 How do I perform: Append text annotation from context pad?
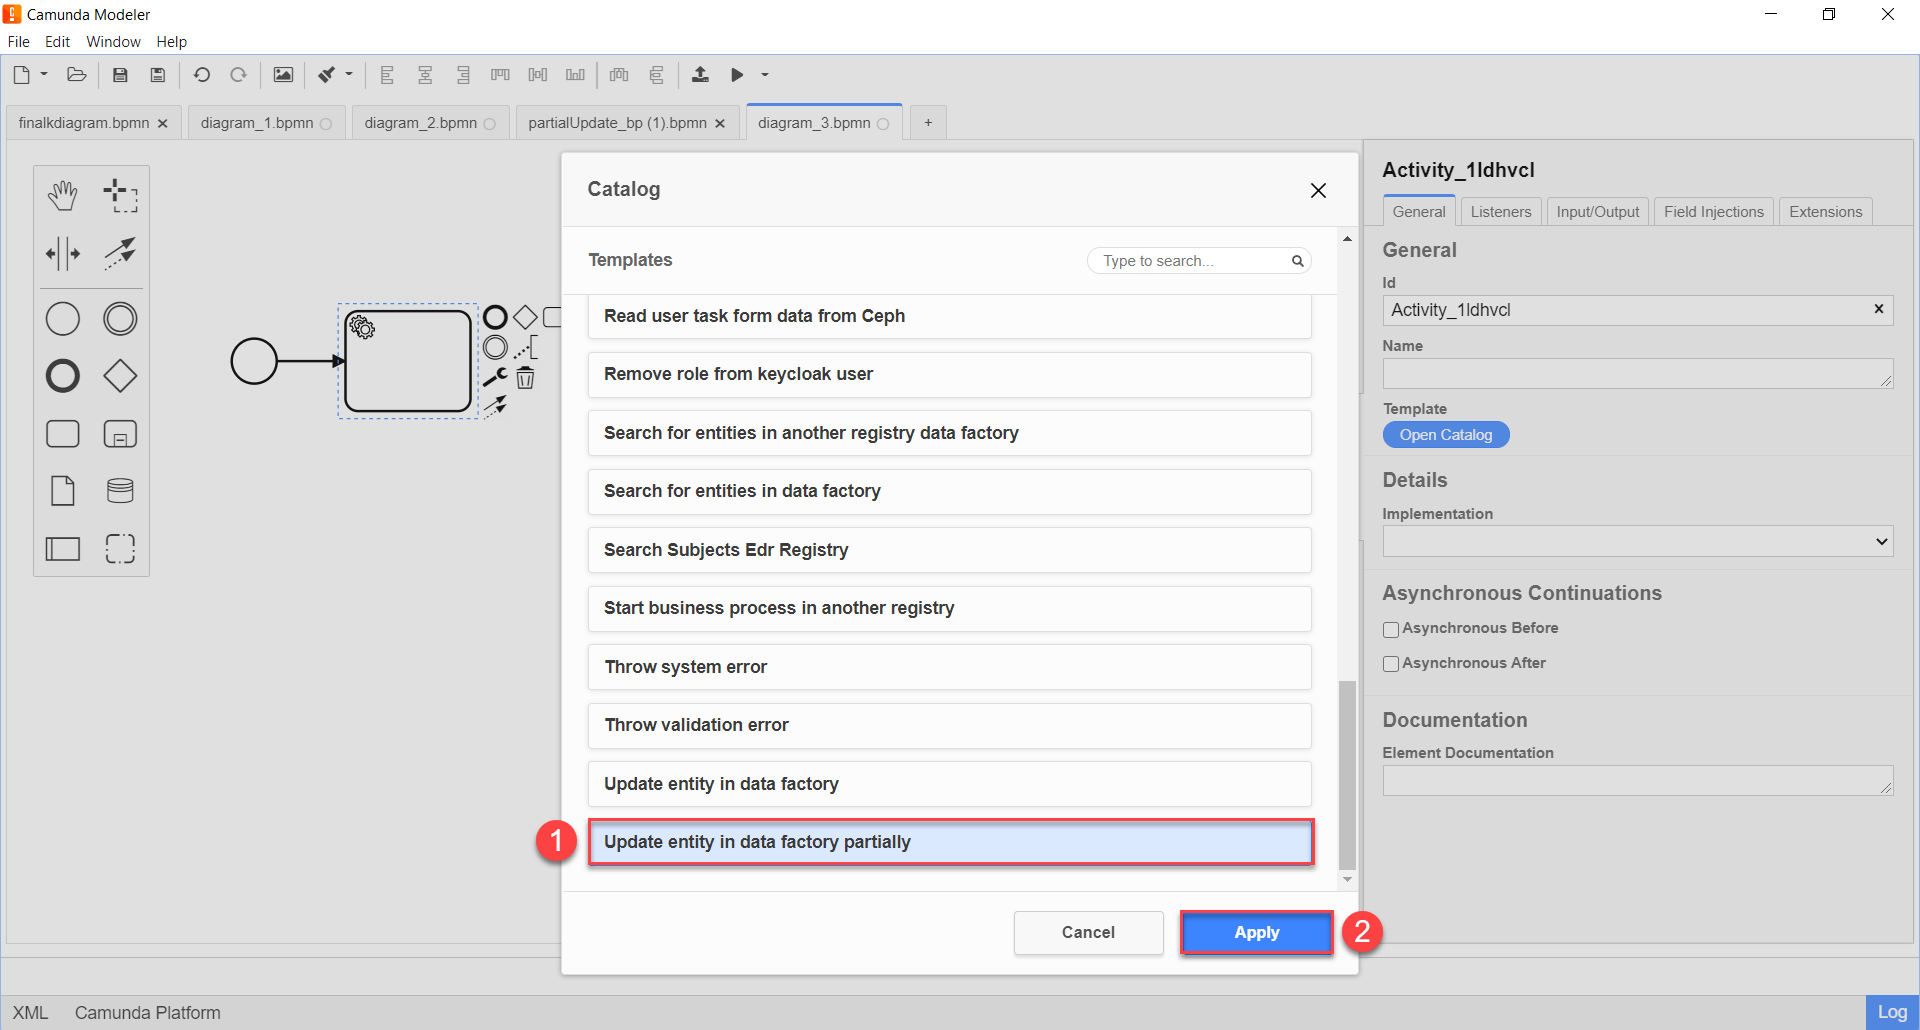pos(526,347)
